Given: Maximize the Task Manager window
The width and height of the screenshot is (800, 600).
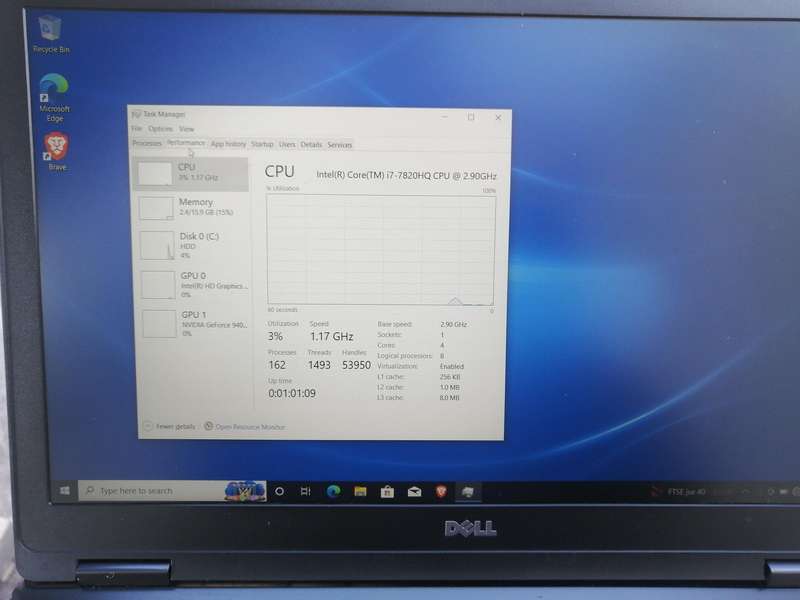Looking at the screenshot, I should tap(471, 117).
